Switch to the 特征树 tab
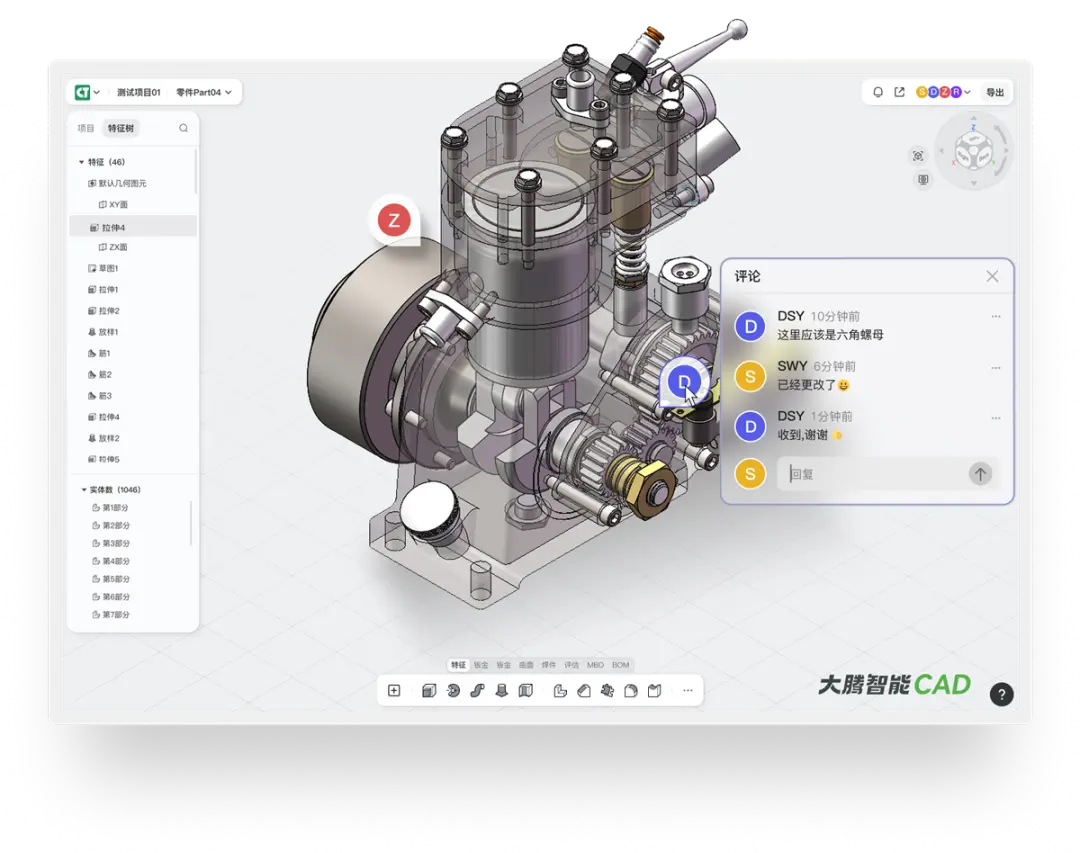 [121, 128]
